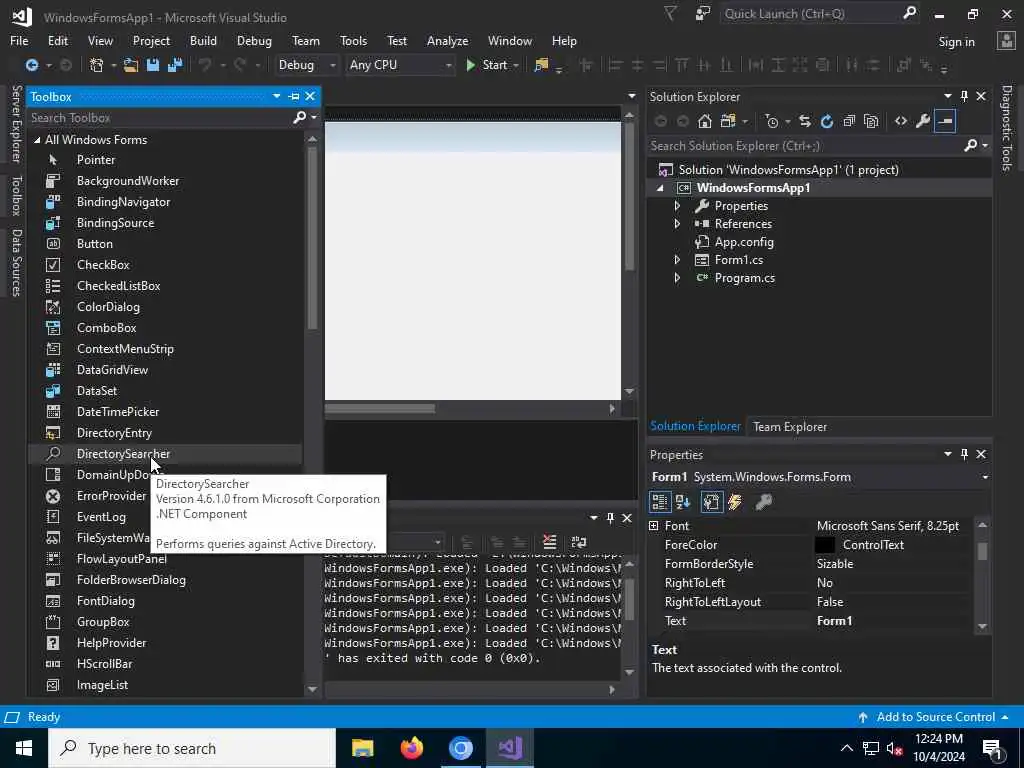Screen dimensions: 1024x768
Task: Click the Save floppy disk icon
Action: (153, 65)
